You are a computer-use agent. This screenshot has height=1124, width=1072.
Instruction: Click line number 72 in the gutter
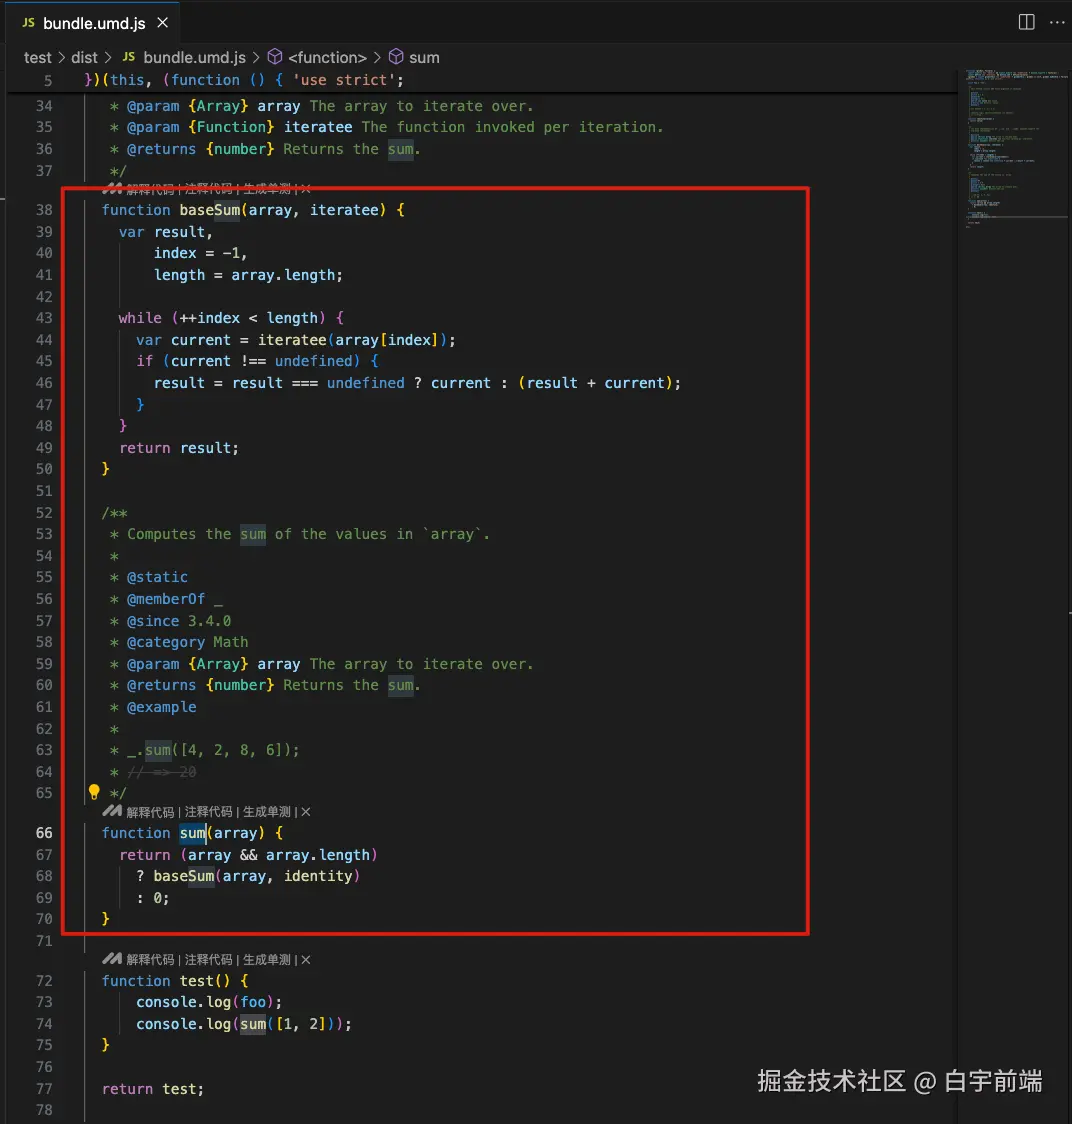(x=44, y=980)
